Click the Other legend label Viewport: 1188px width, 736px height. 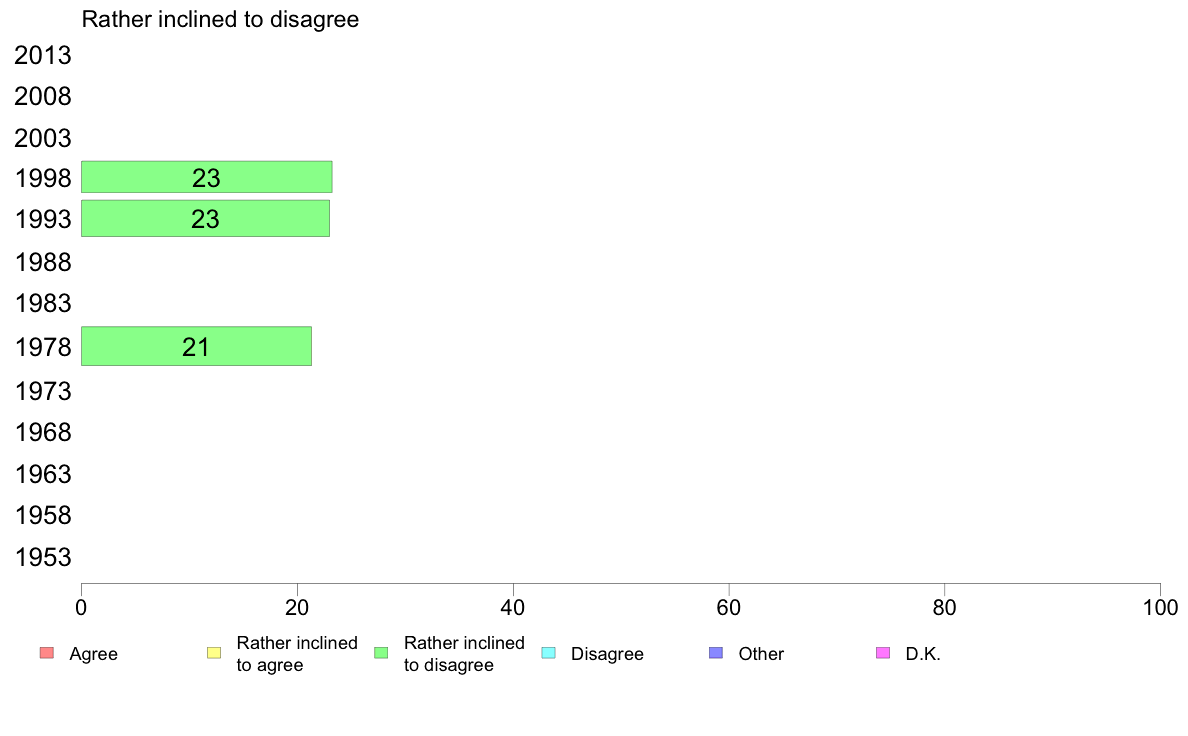point(761,654)
